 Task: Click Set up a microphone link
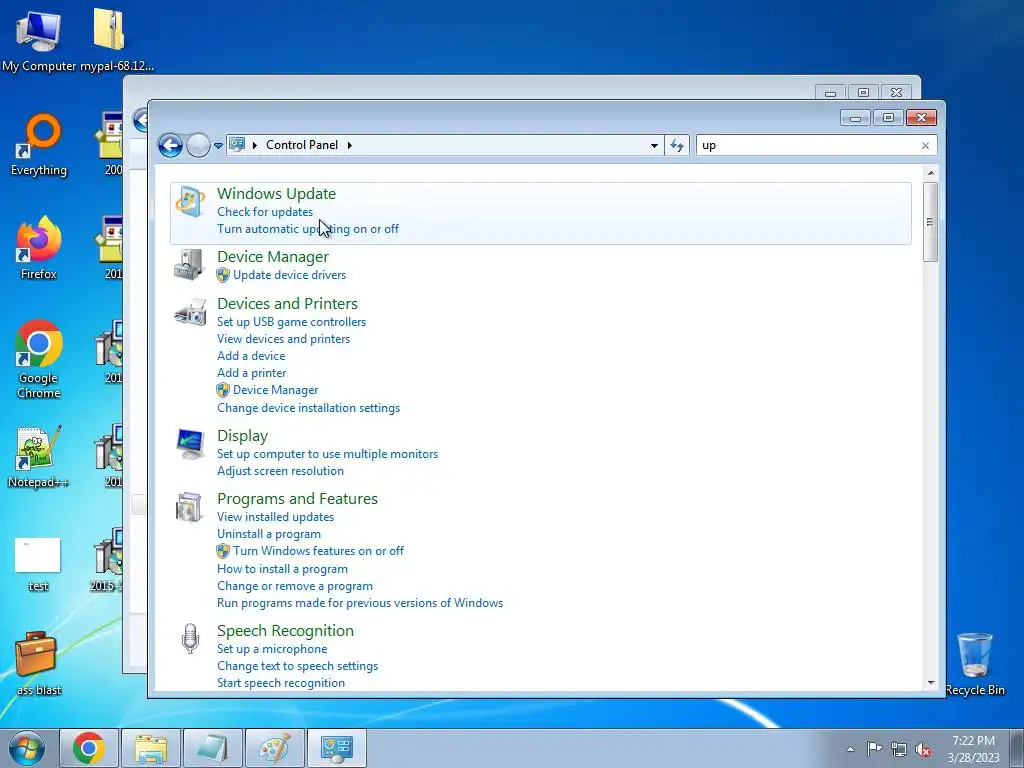272,648
